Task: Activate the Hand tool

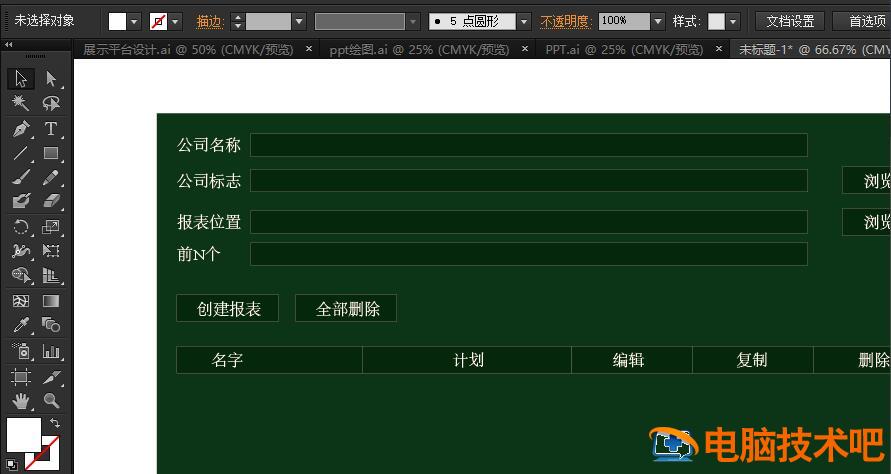Action: click(21, 401)
